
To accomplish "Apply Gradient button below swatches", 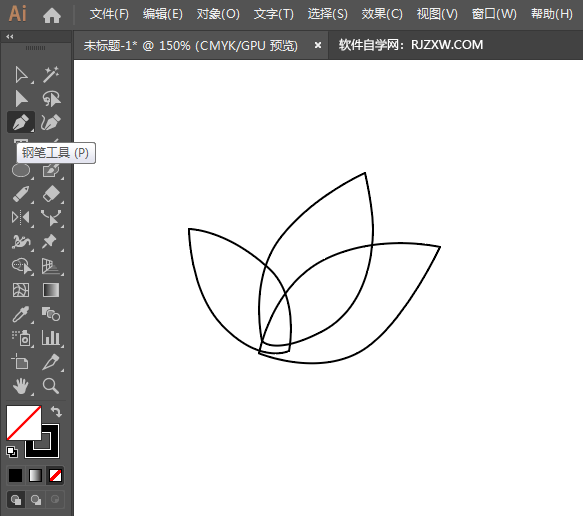I will point(35,475).
